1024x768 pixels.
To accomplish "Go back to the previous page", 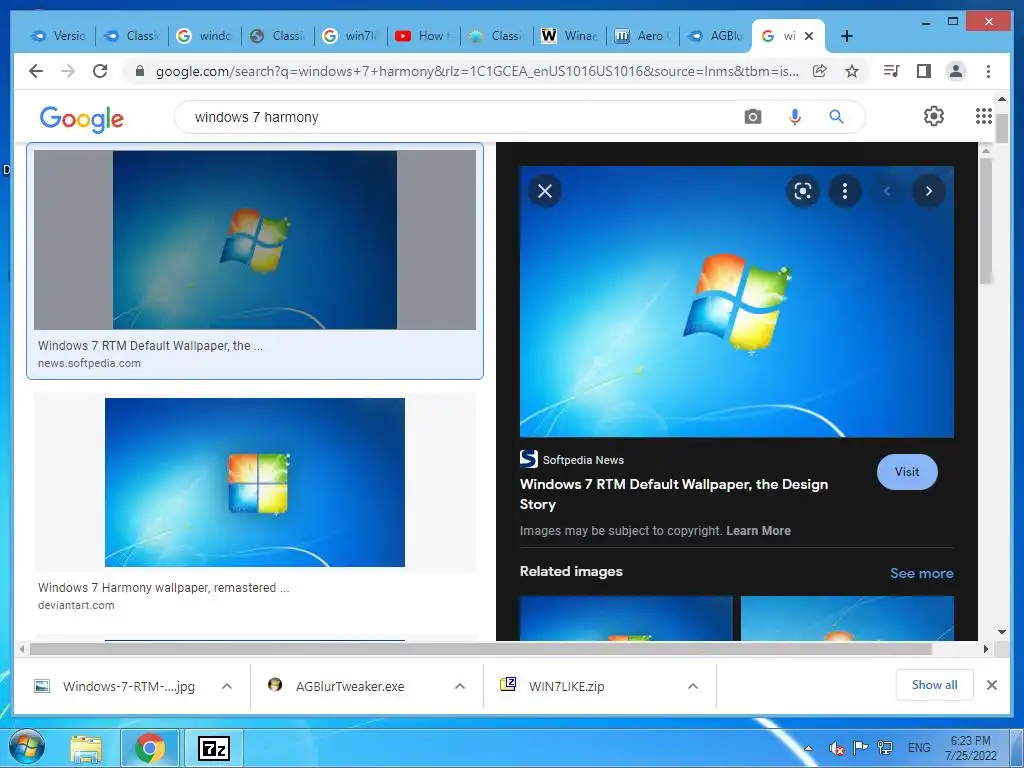I will [x=36, y=71].
